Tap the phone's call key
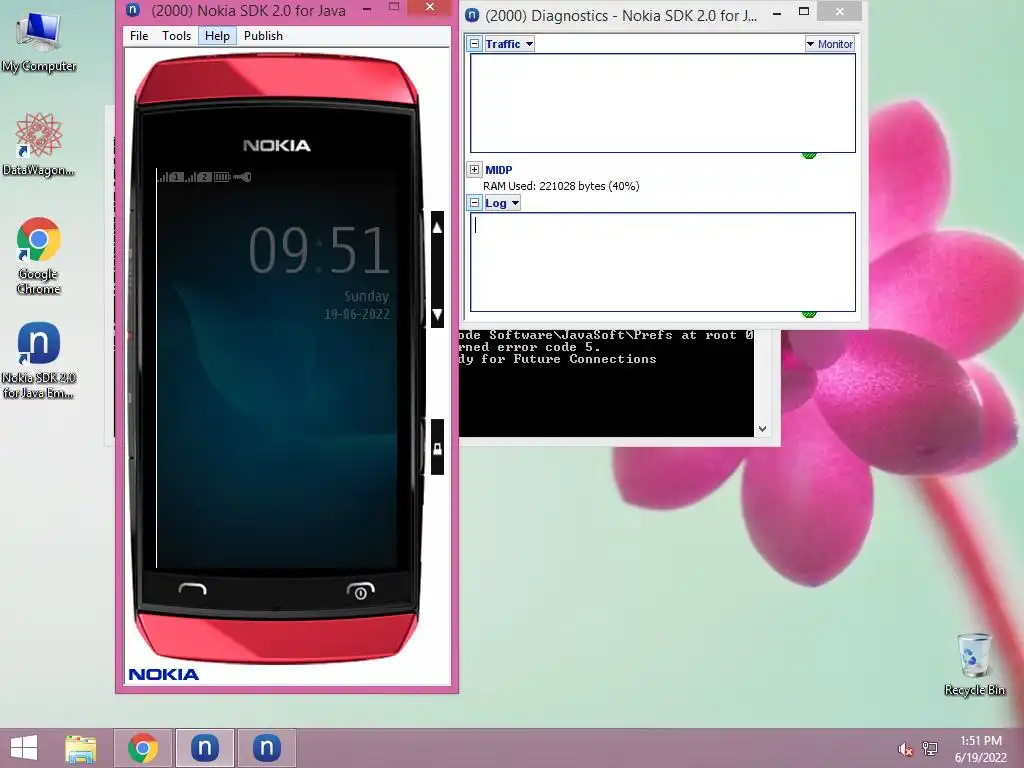 click(192, 589)
